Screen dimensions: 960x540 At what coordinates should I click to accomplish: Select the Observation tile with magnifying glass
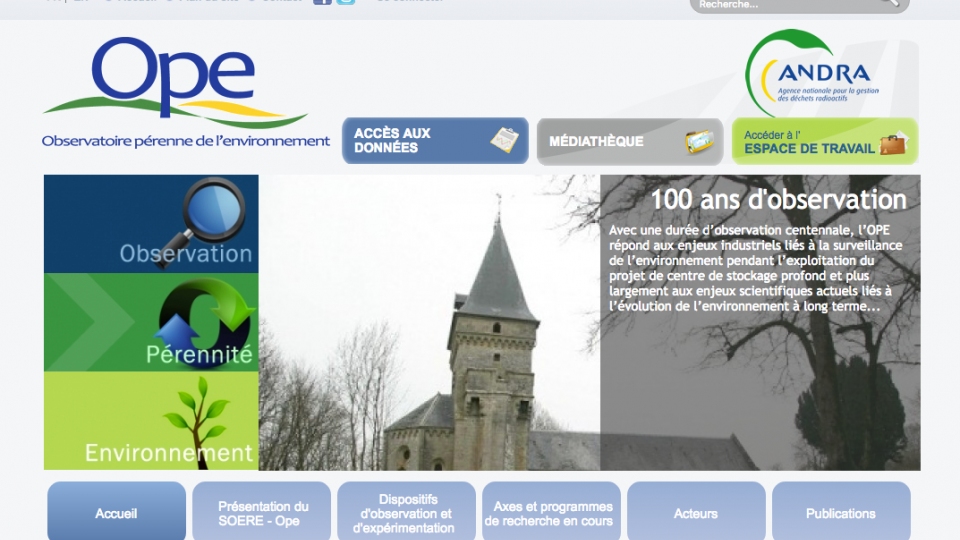(151, 224)
